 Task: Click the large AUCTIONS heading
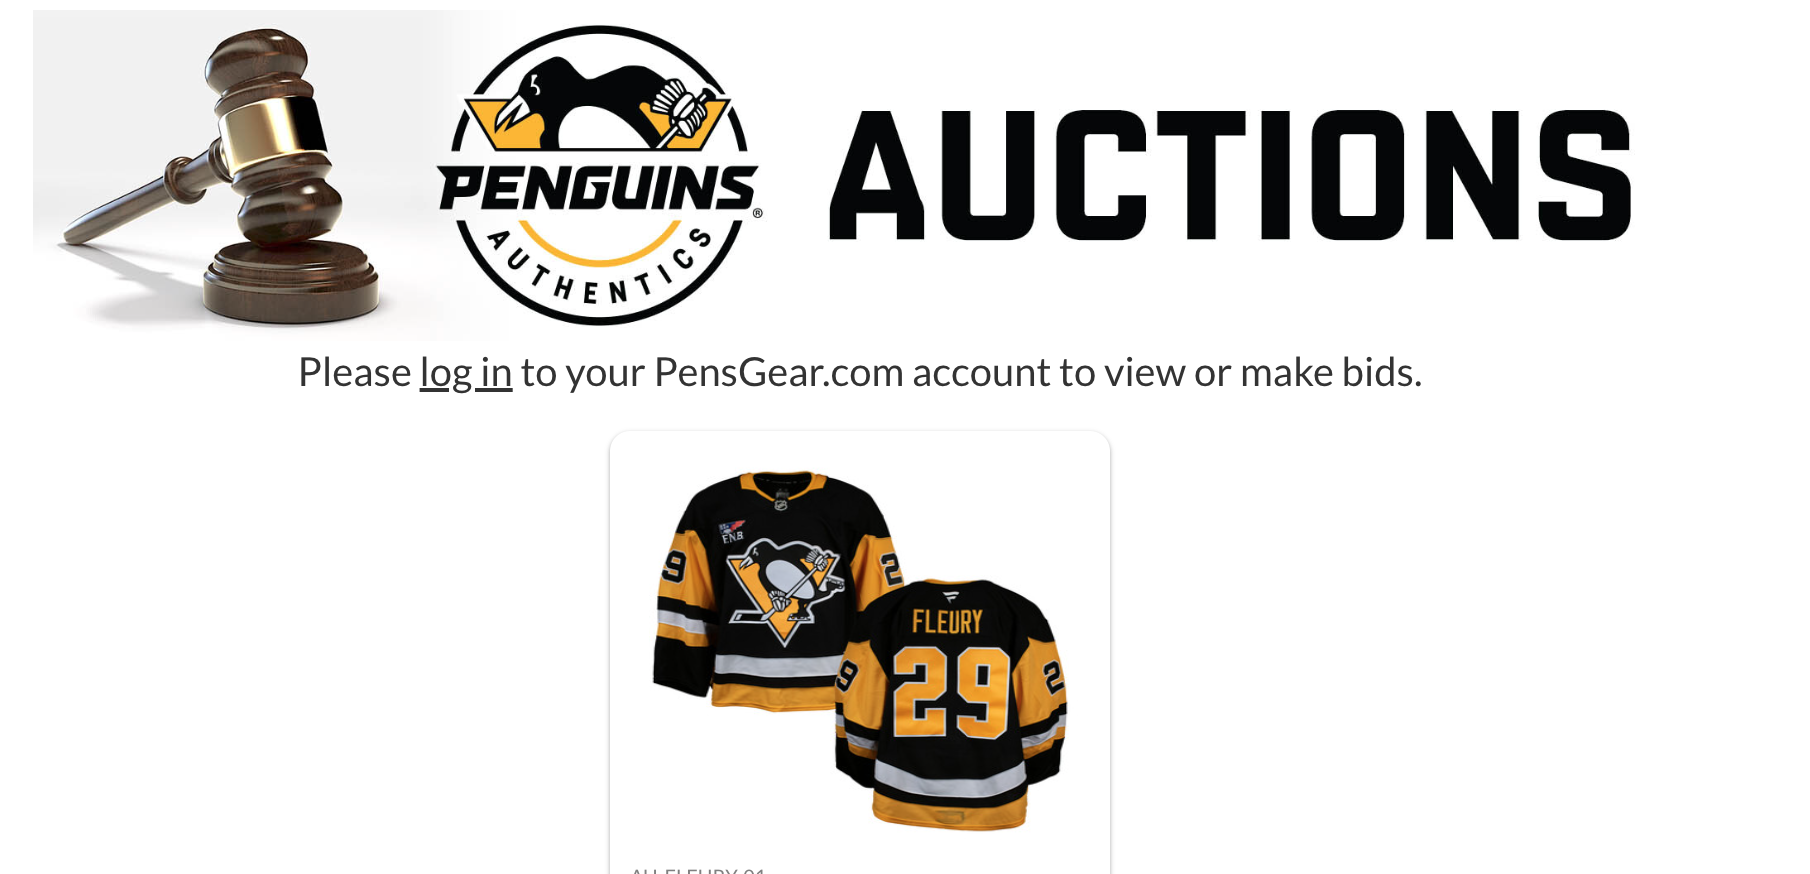click(1231, 176)
